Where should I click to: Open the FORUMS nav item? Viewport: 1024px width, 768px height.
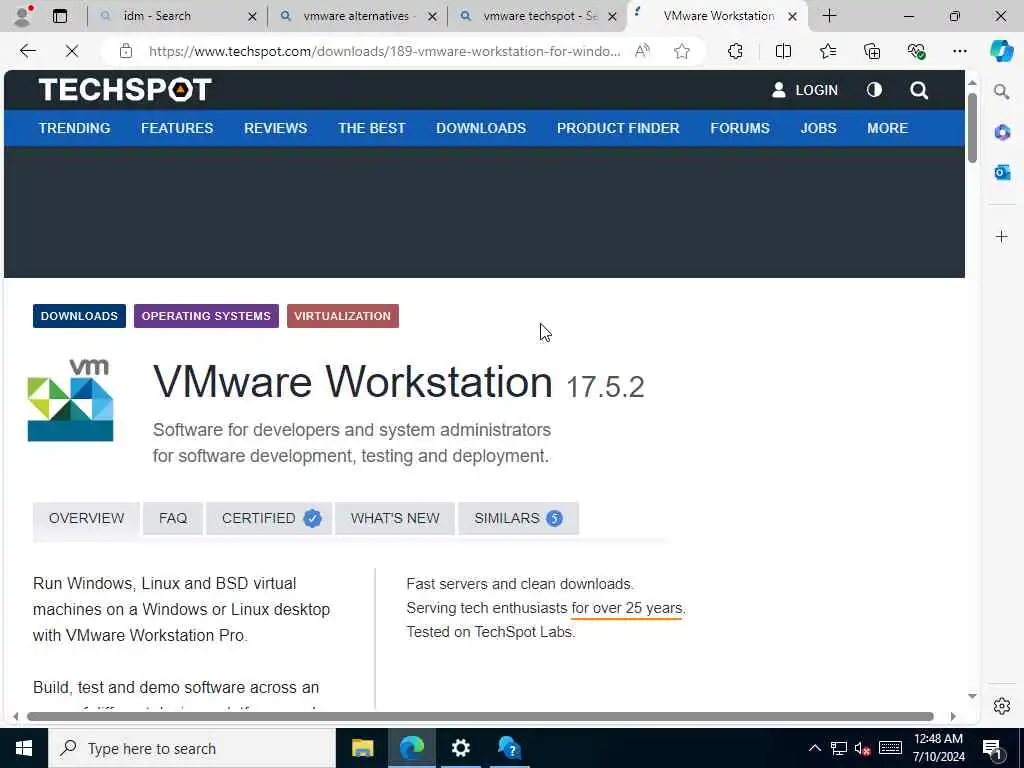(740, 128)
